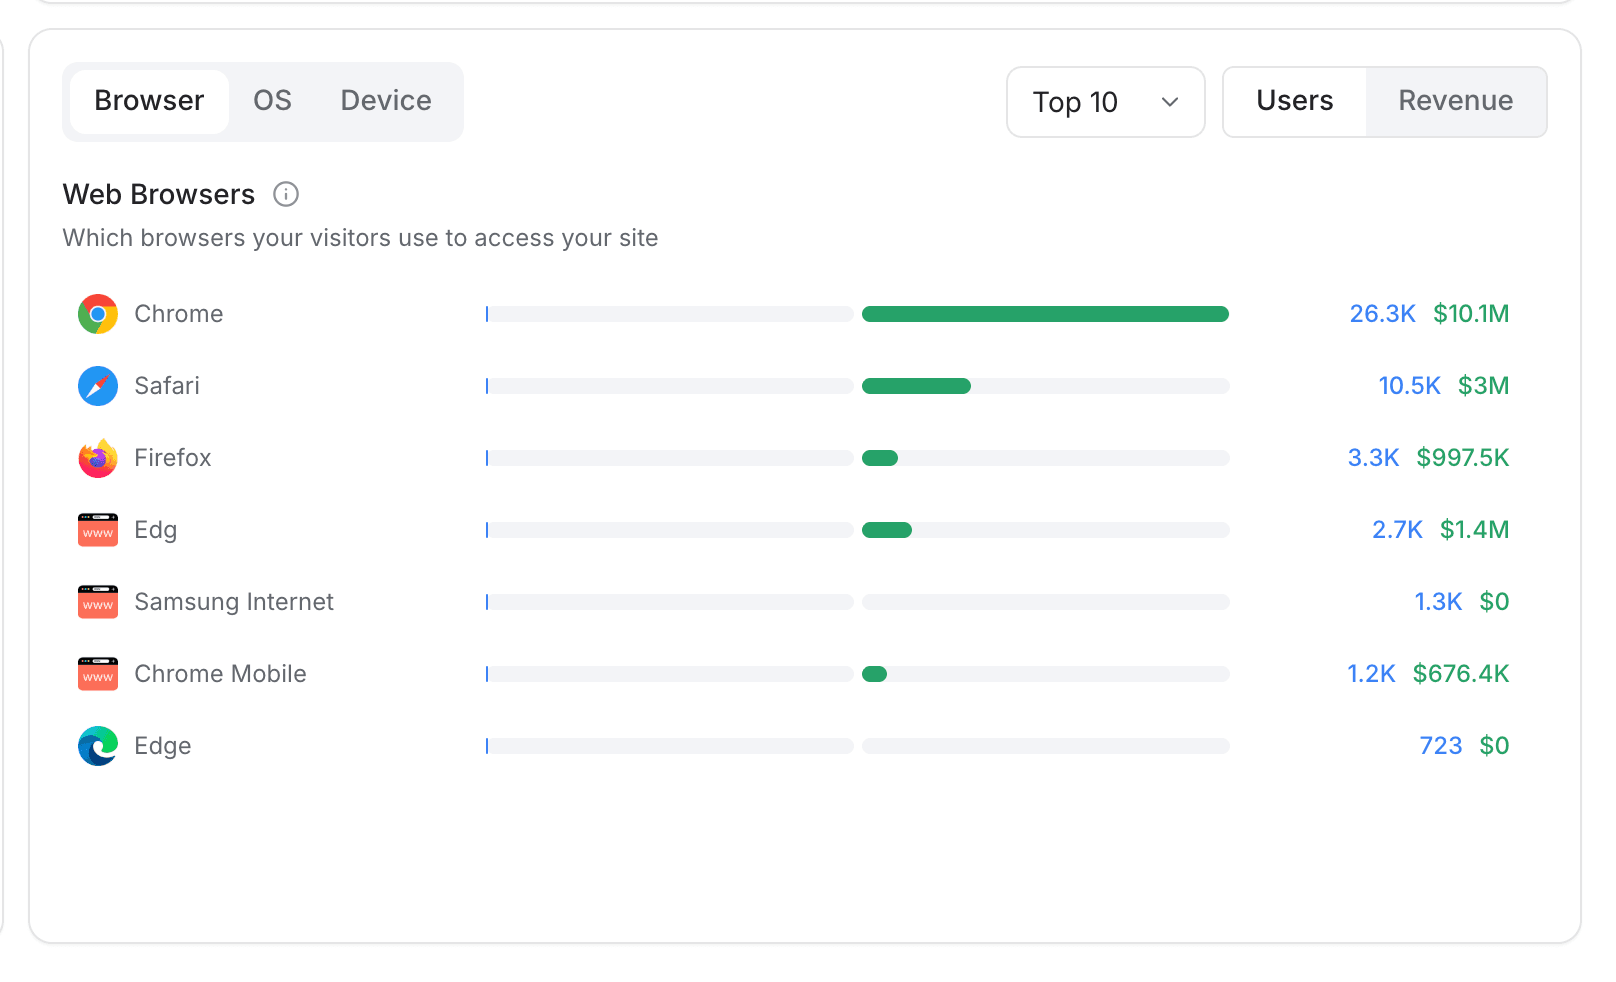Click Edg's $1.4M revenue value
This screenshot has height=982, width=1616.
(1474, 530)
